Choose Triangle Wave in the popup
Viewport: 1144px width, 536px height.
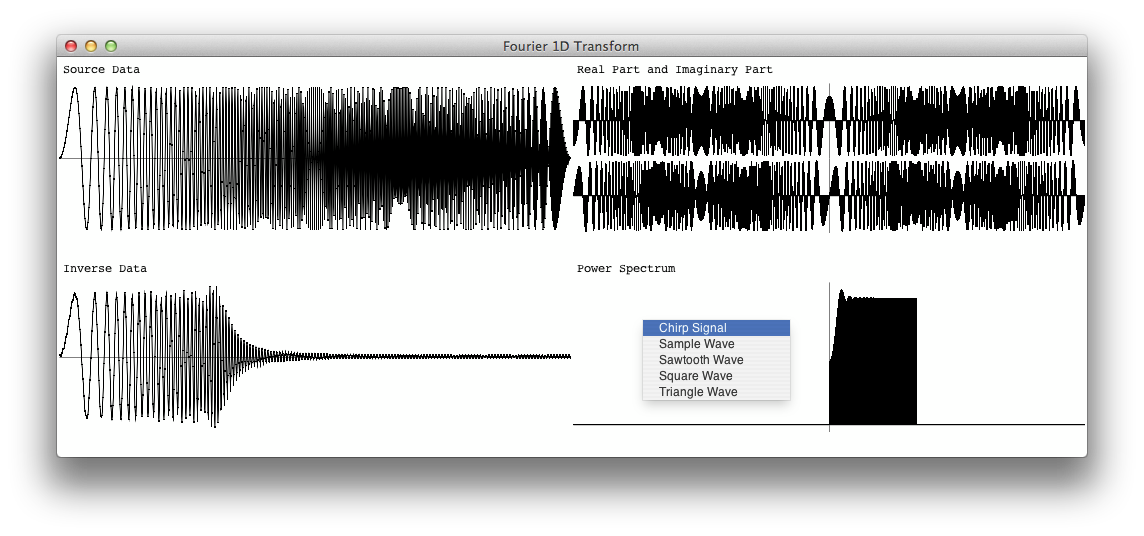(716, 392)
